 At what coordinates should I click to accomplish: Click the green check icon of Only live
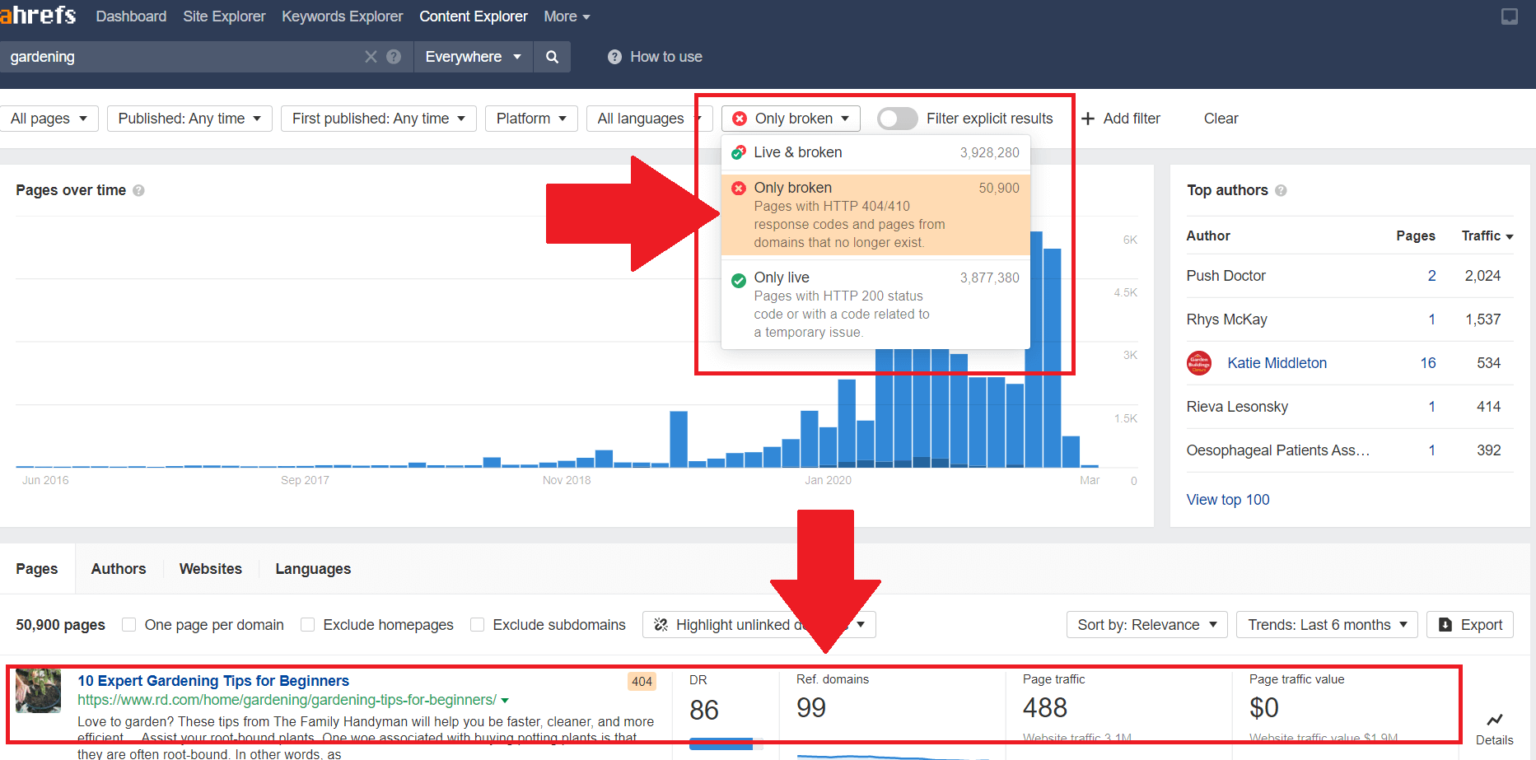(x=738, y=280)
